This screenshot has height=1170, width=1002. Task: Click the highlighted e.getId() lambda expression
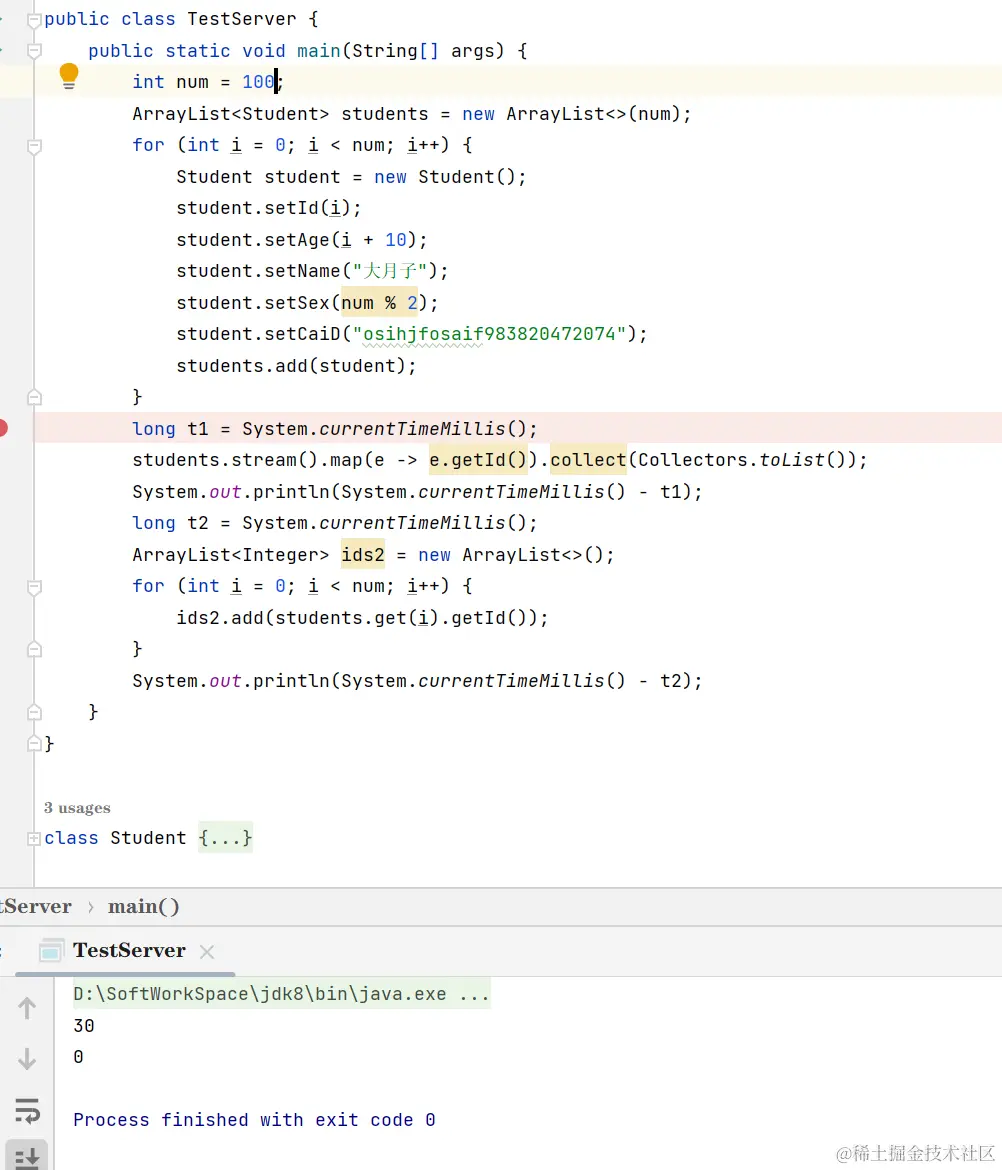478,460
